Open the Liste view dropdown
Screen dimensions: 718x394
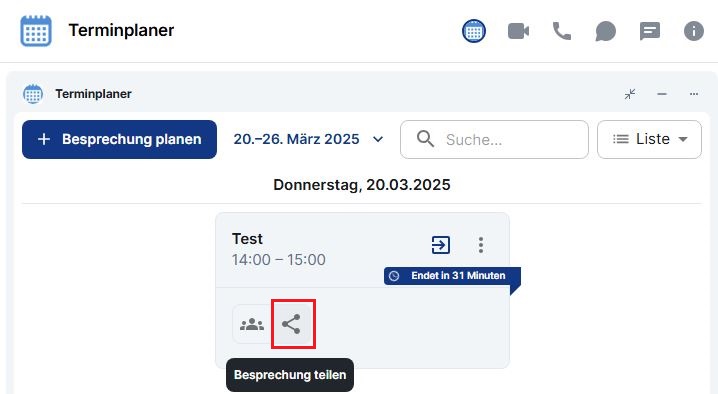pos(649,139)
